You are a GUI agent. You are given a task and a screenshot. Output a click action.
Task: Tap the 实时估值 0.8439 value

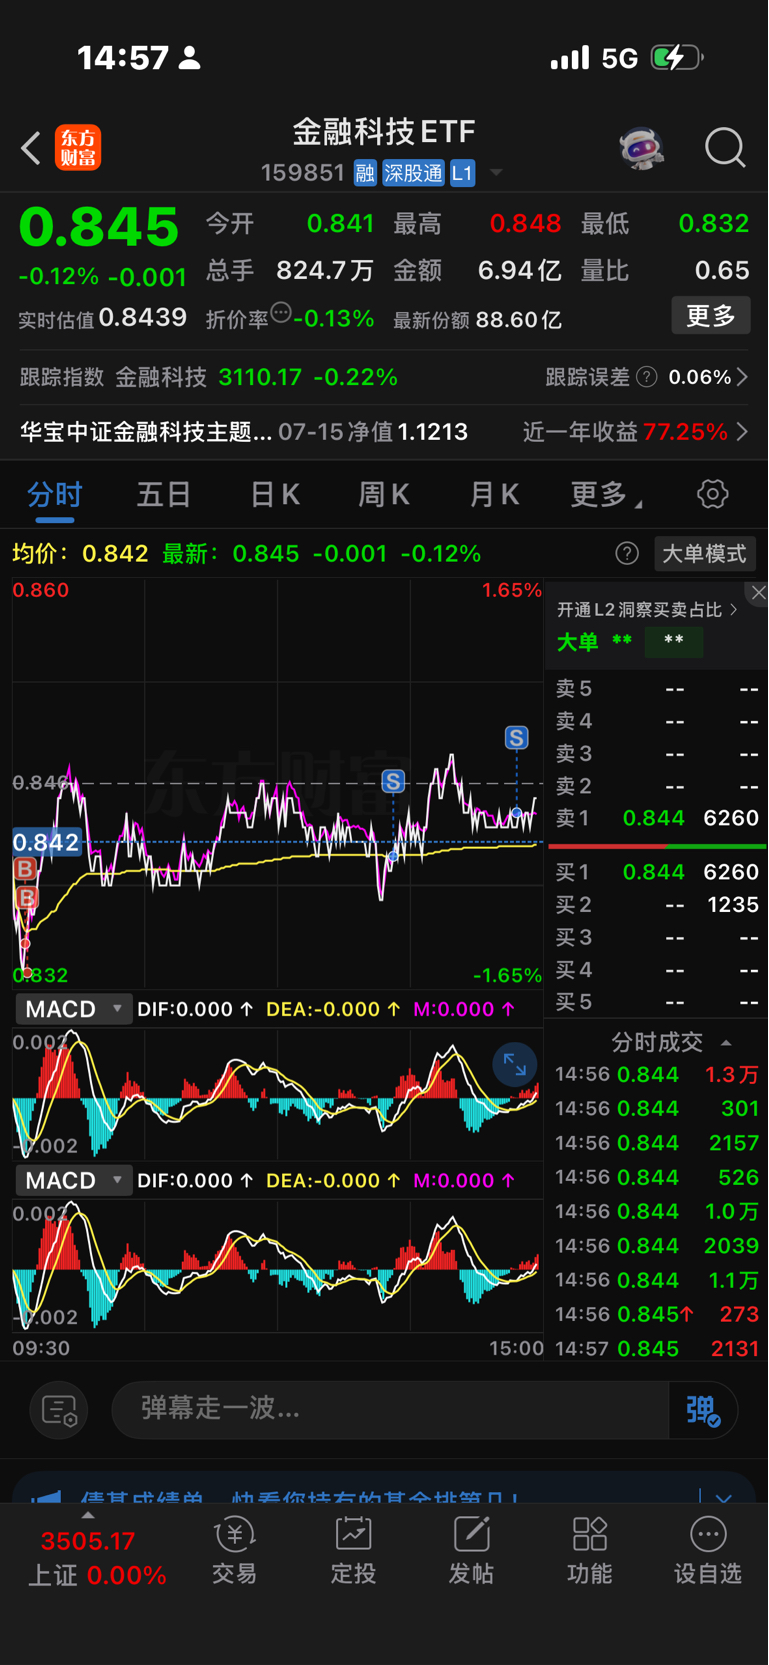143,318
